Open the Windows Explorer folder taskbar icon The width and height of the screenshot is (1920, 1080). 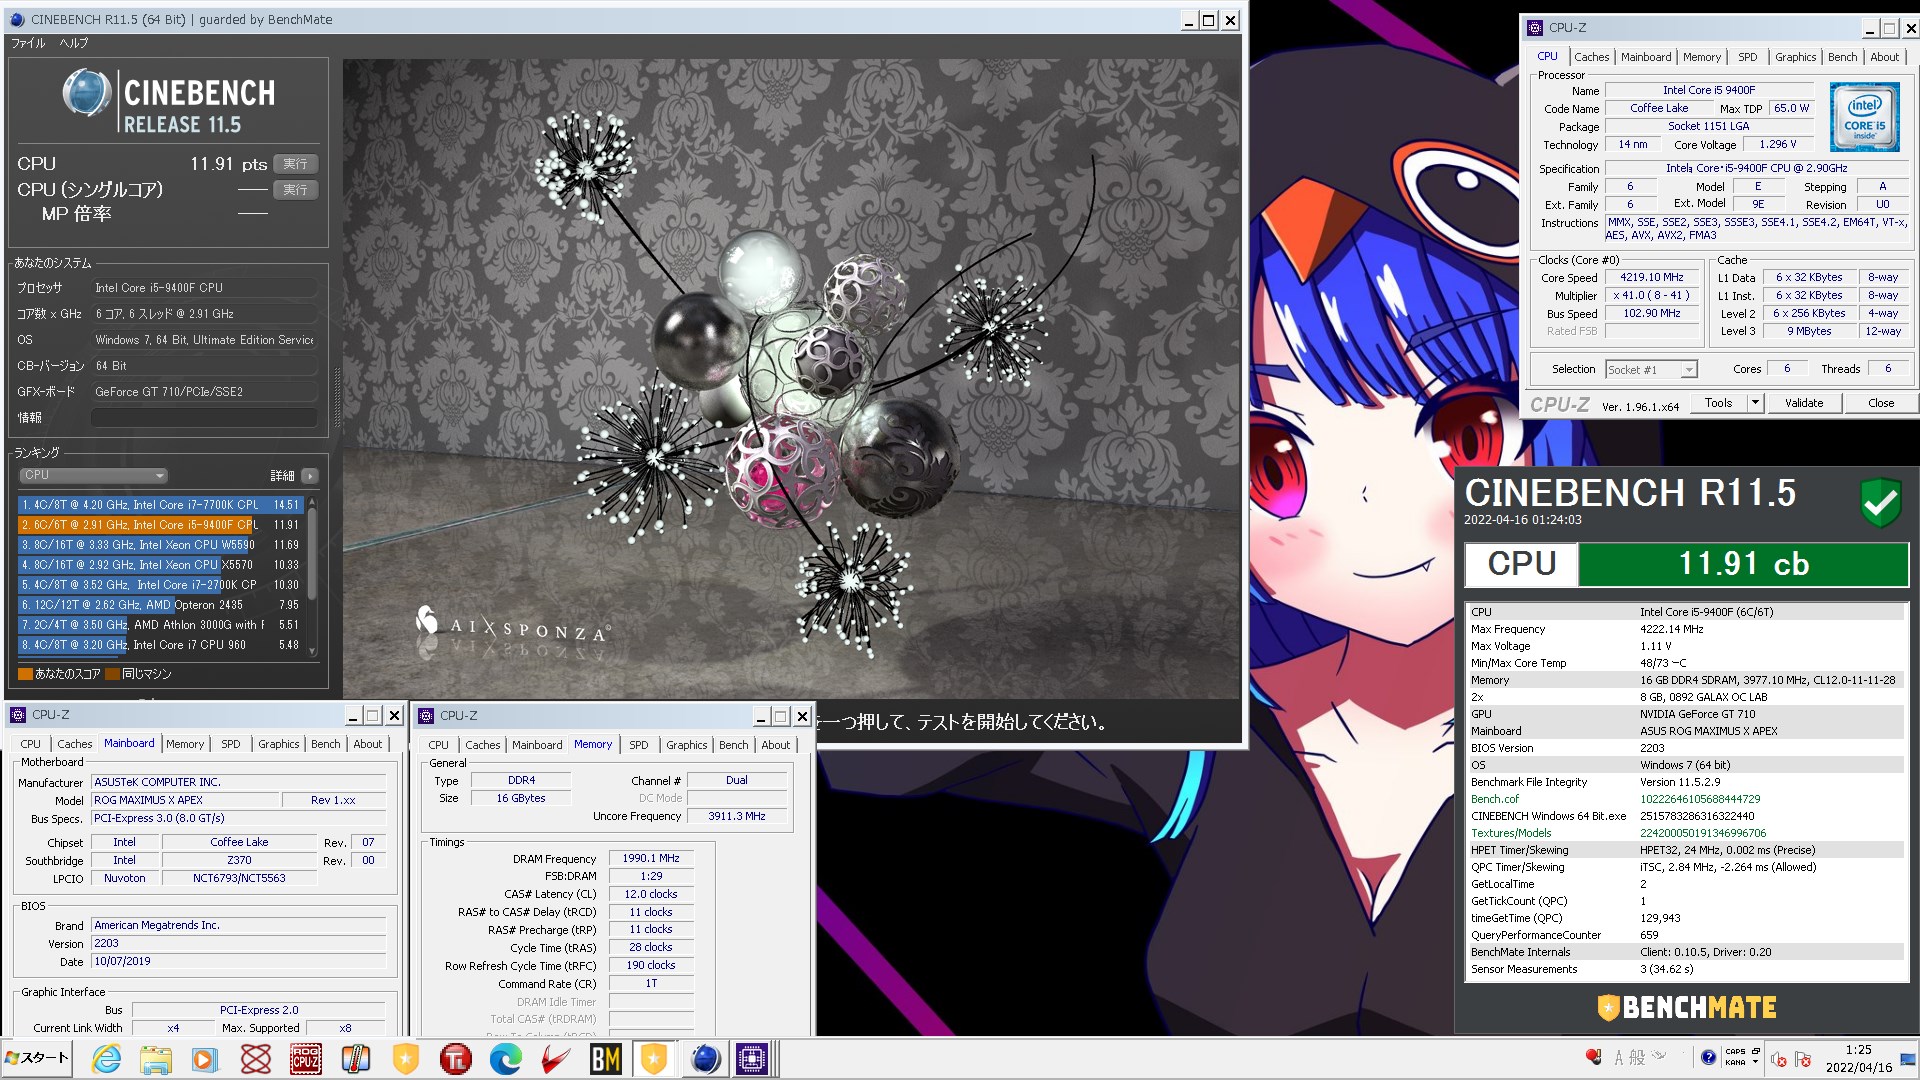coord(155,1059)
